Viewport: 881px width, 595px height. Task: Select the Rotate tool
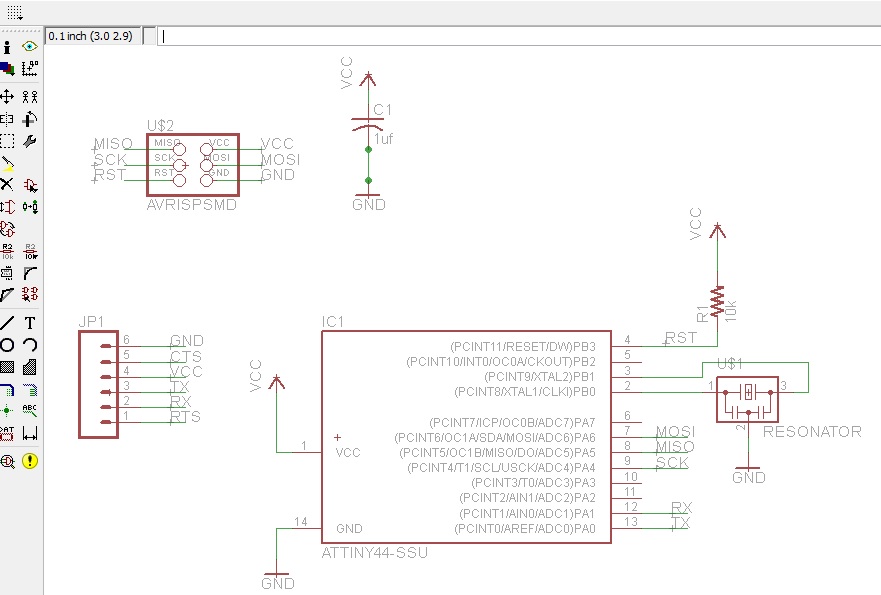[x=30, y=119]
